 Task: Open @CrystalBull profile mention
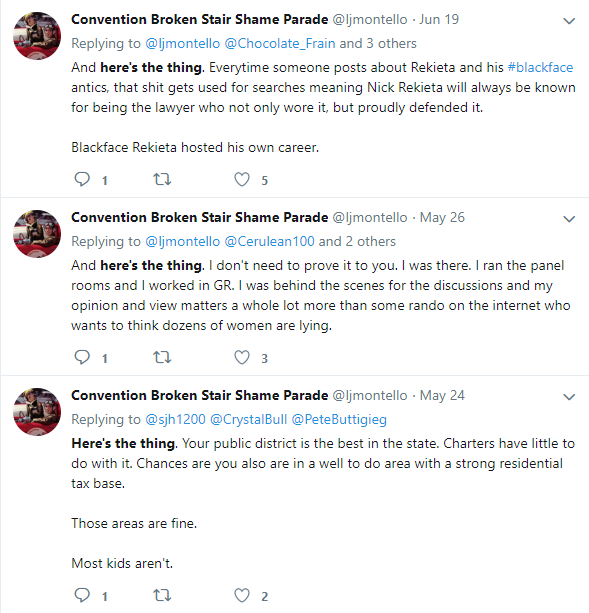(x=249, y=419)
